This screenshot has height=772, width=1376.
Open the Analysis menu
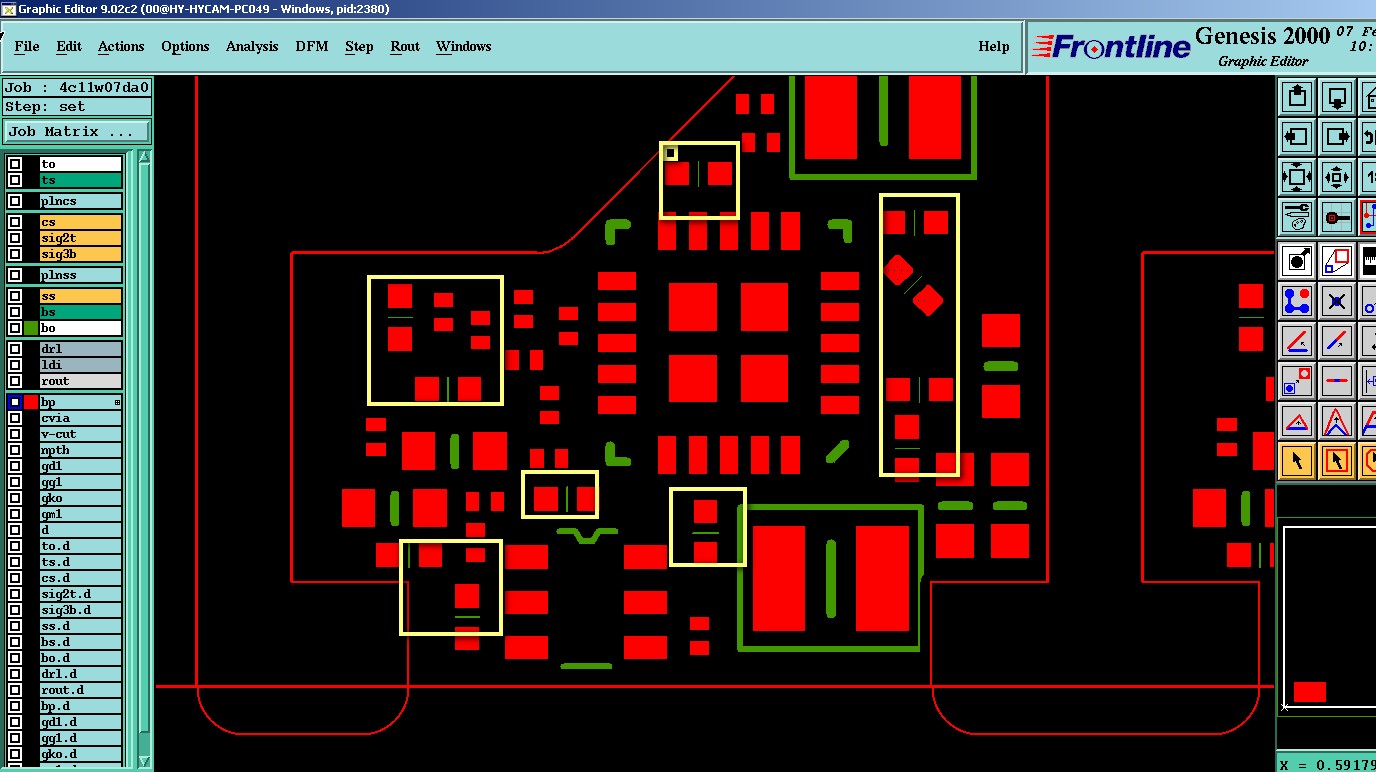tap(252, 46)
